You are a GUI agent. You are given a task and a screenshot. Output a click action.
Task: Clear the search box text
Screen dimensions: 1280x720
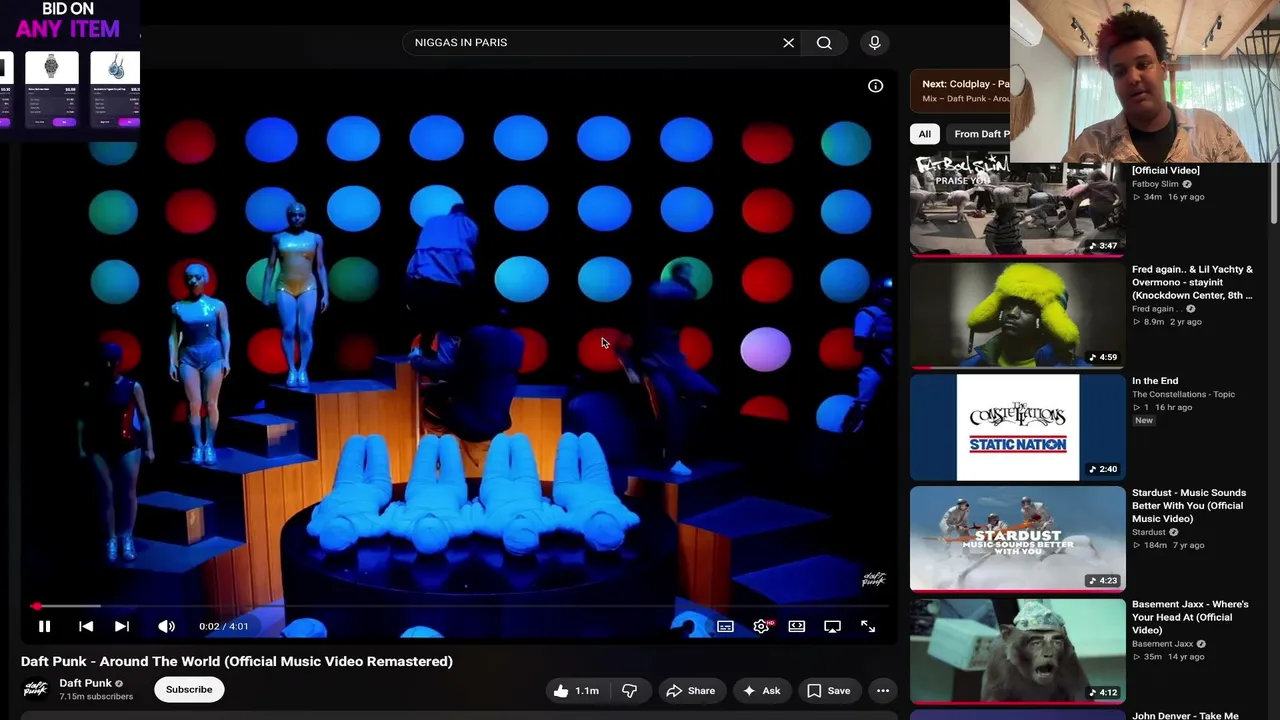point(788,43)
